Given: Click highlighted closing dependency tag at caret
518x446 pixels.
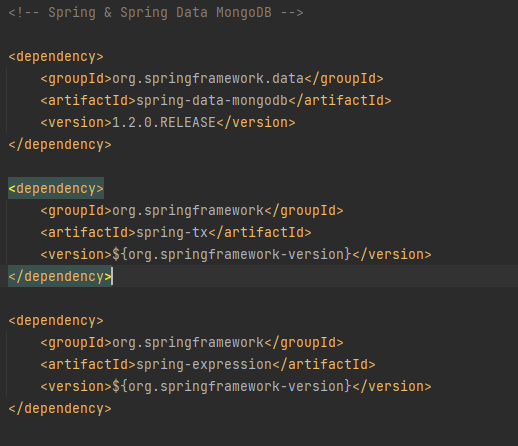Looking at the screenshot, I should [60, 277].
